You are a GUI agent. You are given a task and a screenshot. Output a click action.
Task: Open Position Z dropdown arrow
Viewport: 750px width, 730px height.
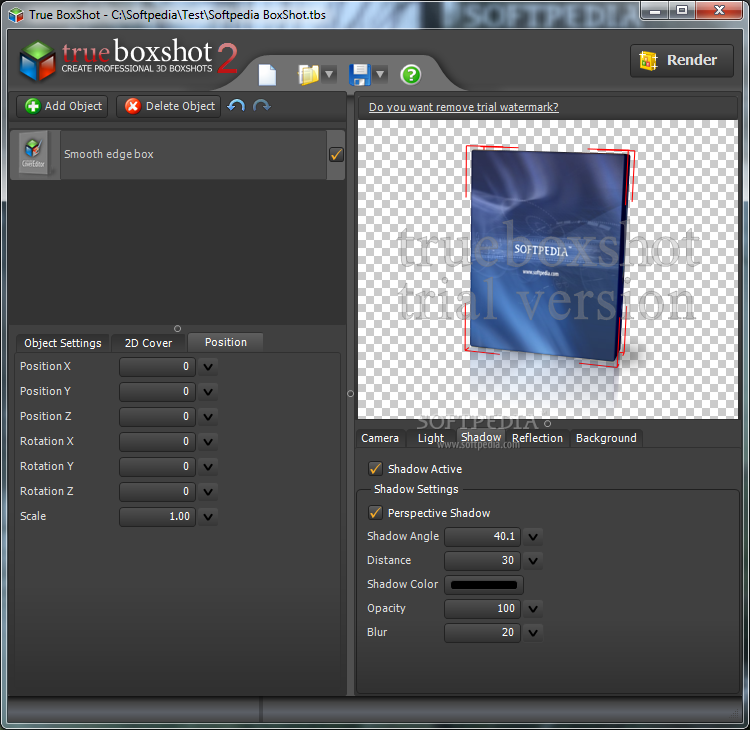pyautogui.click(x=208, y=417)
